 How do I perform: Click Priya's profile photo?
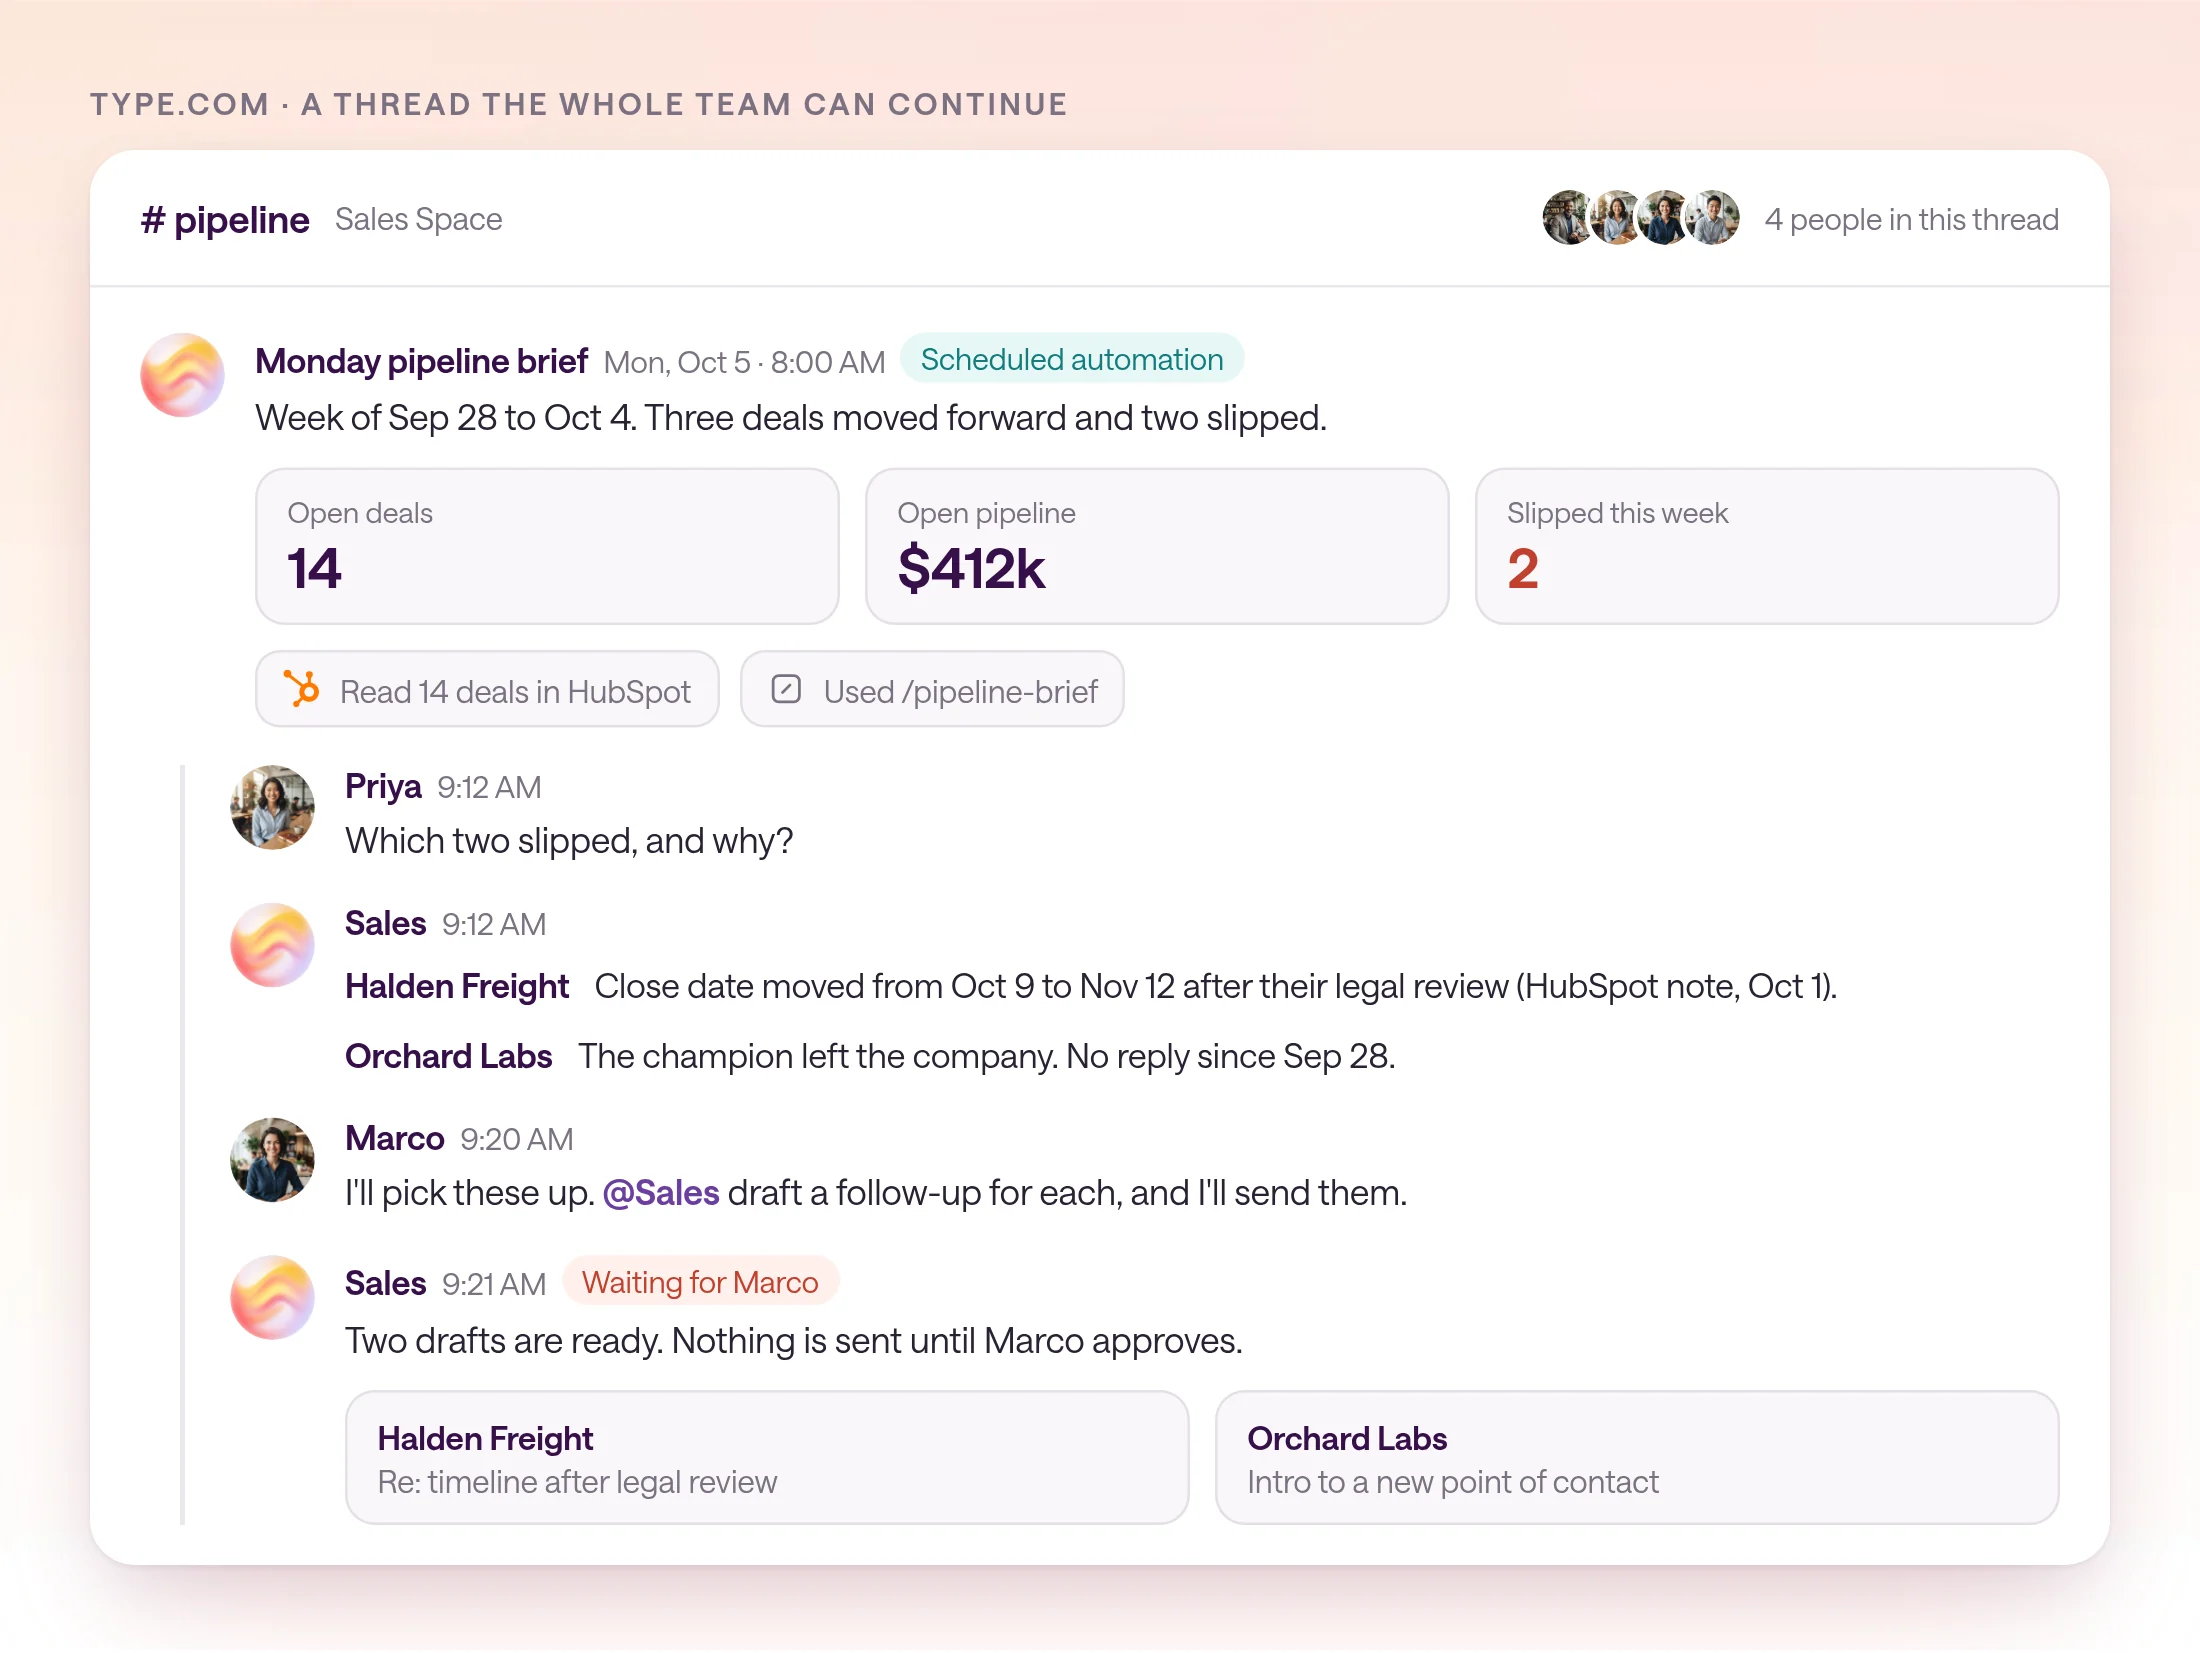[x=272, y=807]
